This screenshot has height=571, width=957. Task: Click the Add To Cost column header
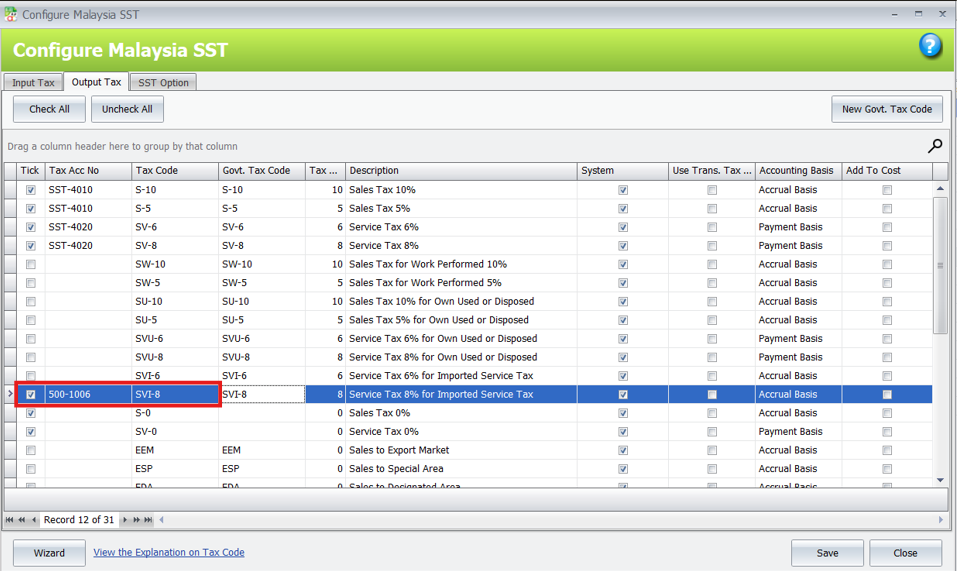[x=887, y=171]
